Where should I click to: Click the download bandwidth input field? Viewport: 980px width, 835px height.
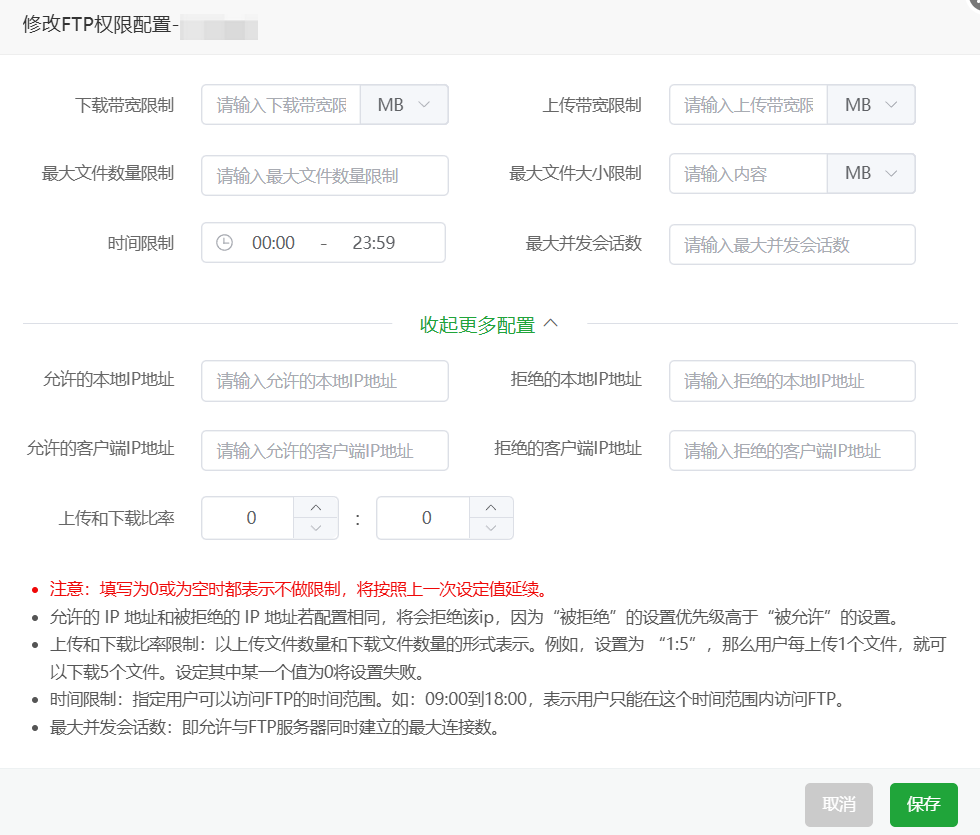coord(280,104)
